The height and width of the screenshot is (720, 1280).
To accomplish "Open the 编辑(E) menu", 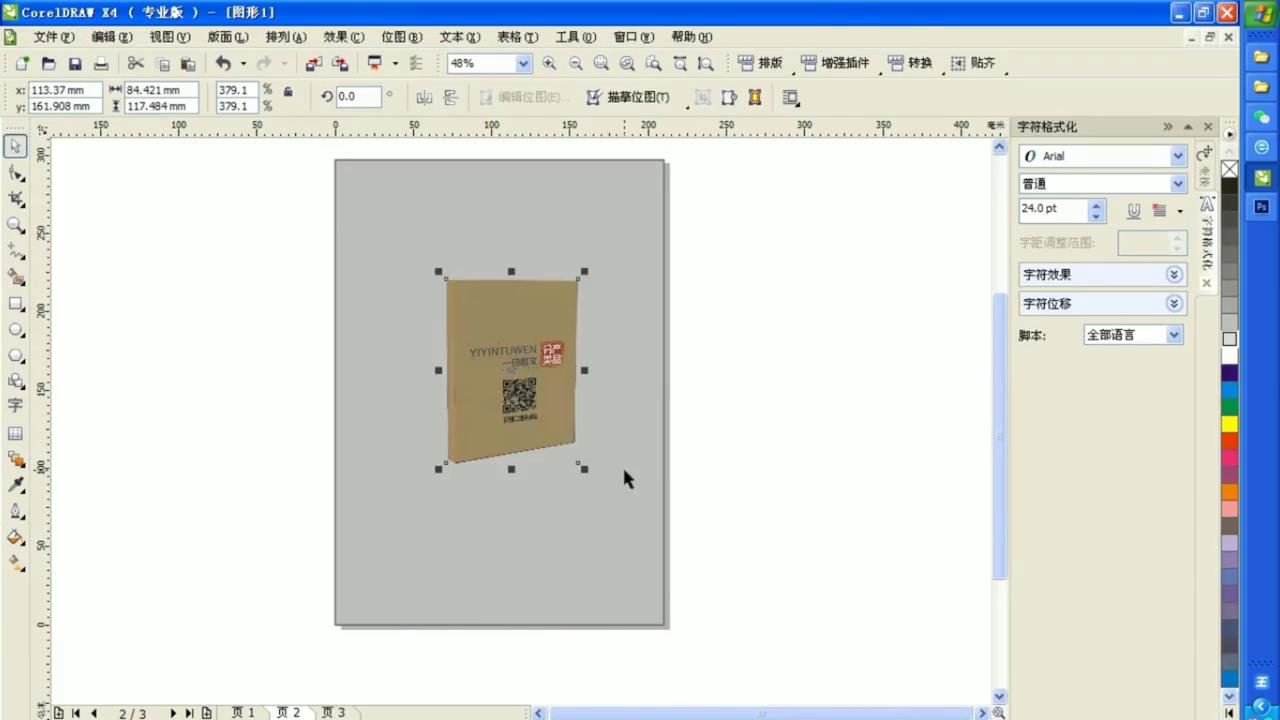I will [x=112, y=37].
